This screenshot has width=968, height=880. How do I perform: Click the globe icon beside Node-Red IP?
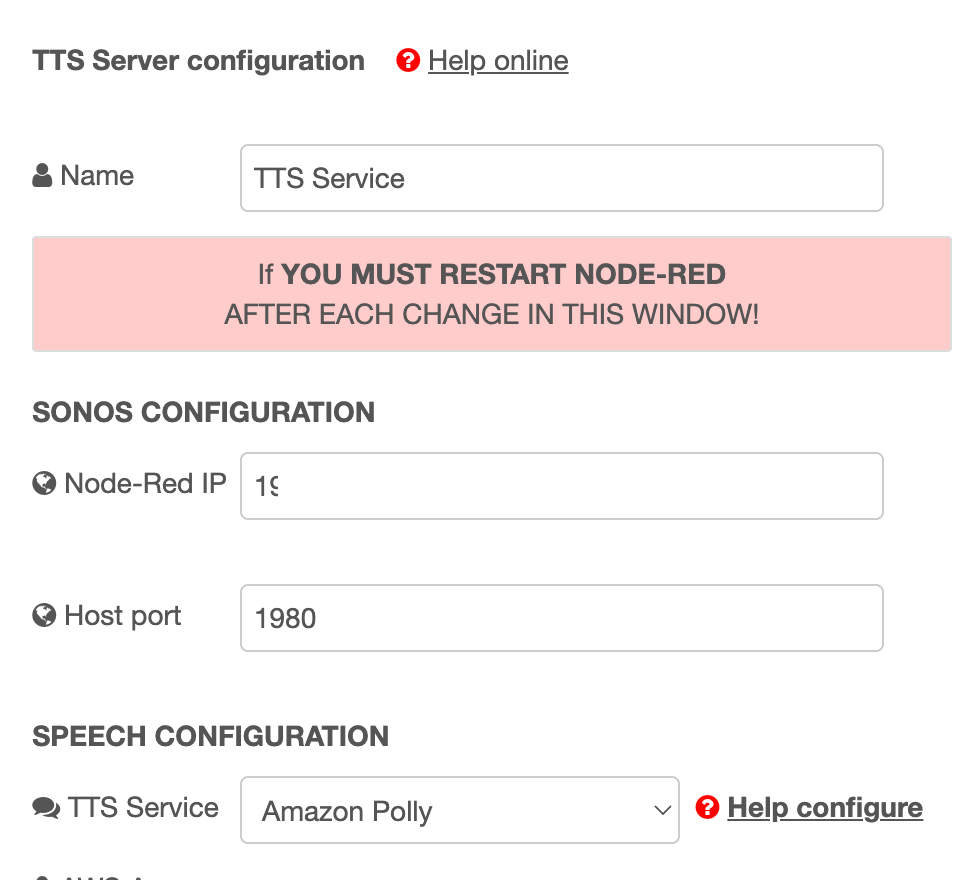click(x=44, y=484)
